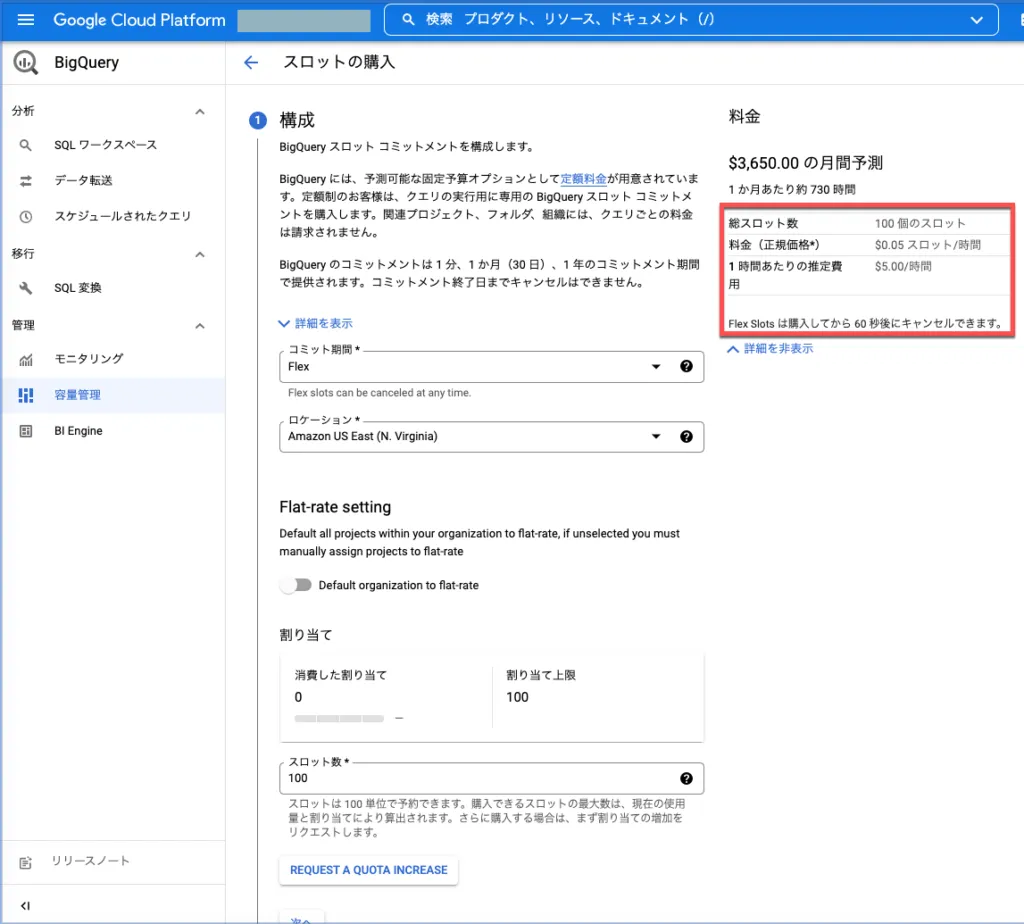Click the $5.00/時間 hourly cost value
Screen dimensions: 1024x924
tap(903, 267)
